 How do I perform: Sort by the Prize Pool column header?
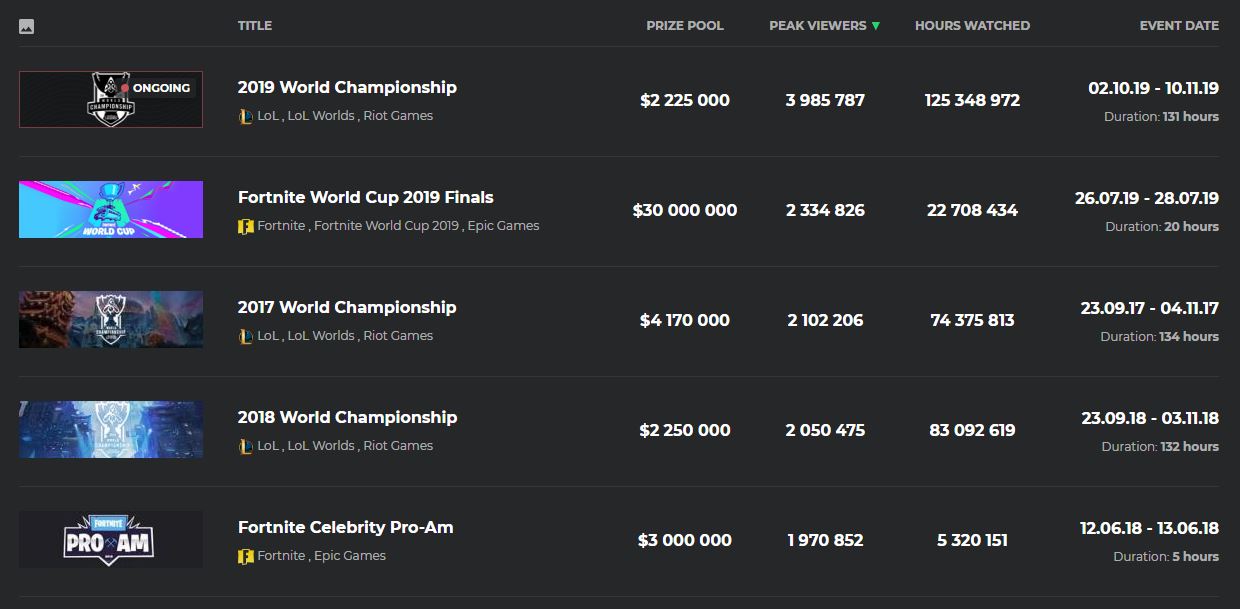pos(684,26)
